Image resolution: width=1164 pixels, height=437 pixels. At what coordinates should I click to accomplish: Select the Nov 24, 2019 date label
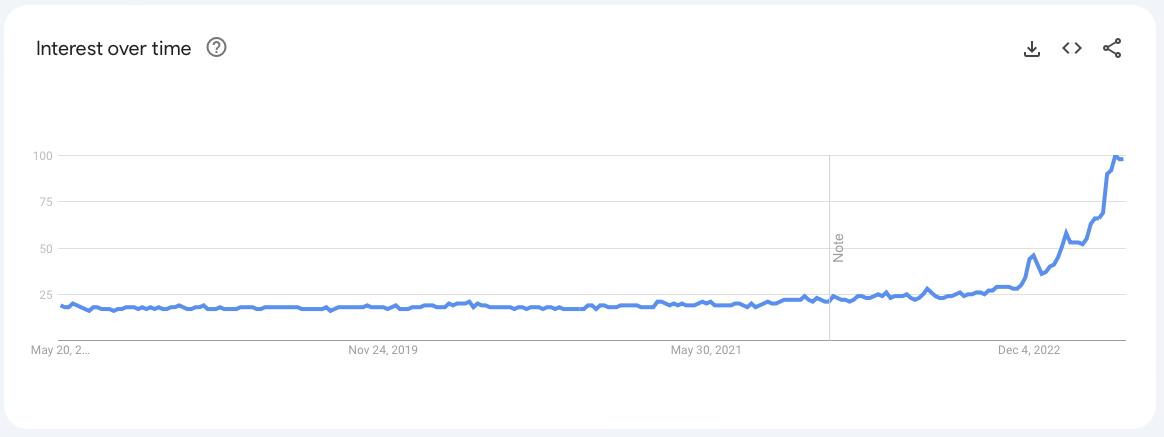click(383, 350)
